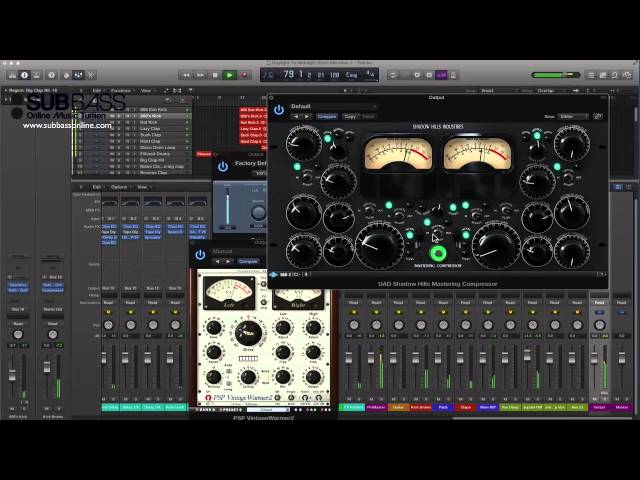Screen dimensions: 640x480
Task: Select the Pads channel strip name
Action: pos(443,407)
